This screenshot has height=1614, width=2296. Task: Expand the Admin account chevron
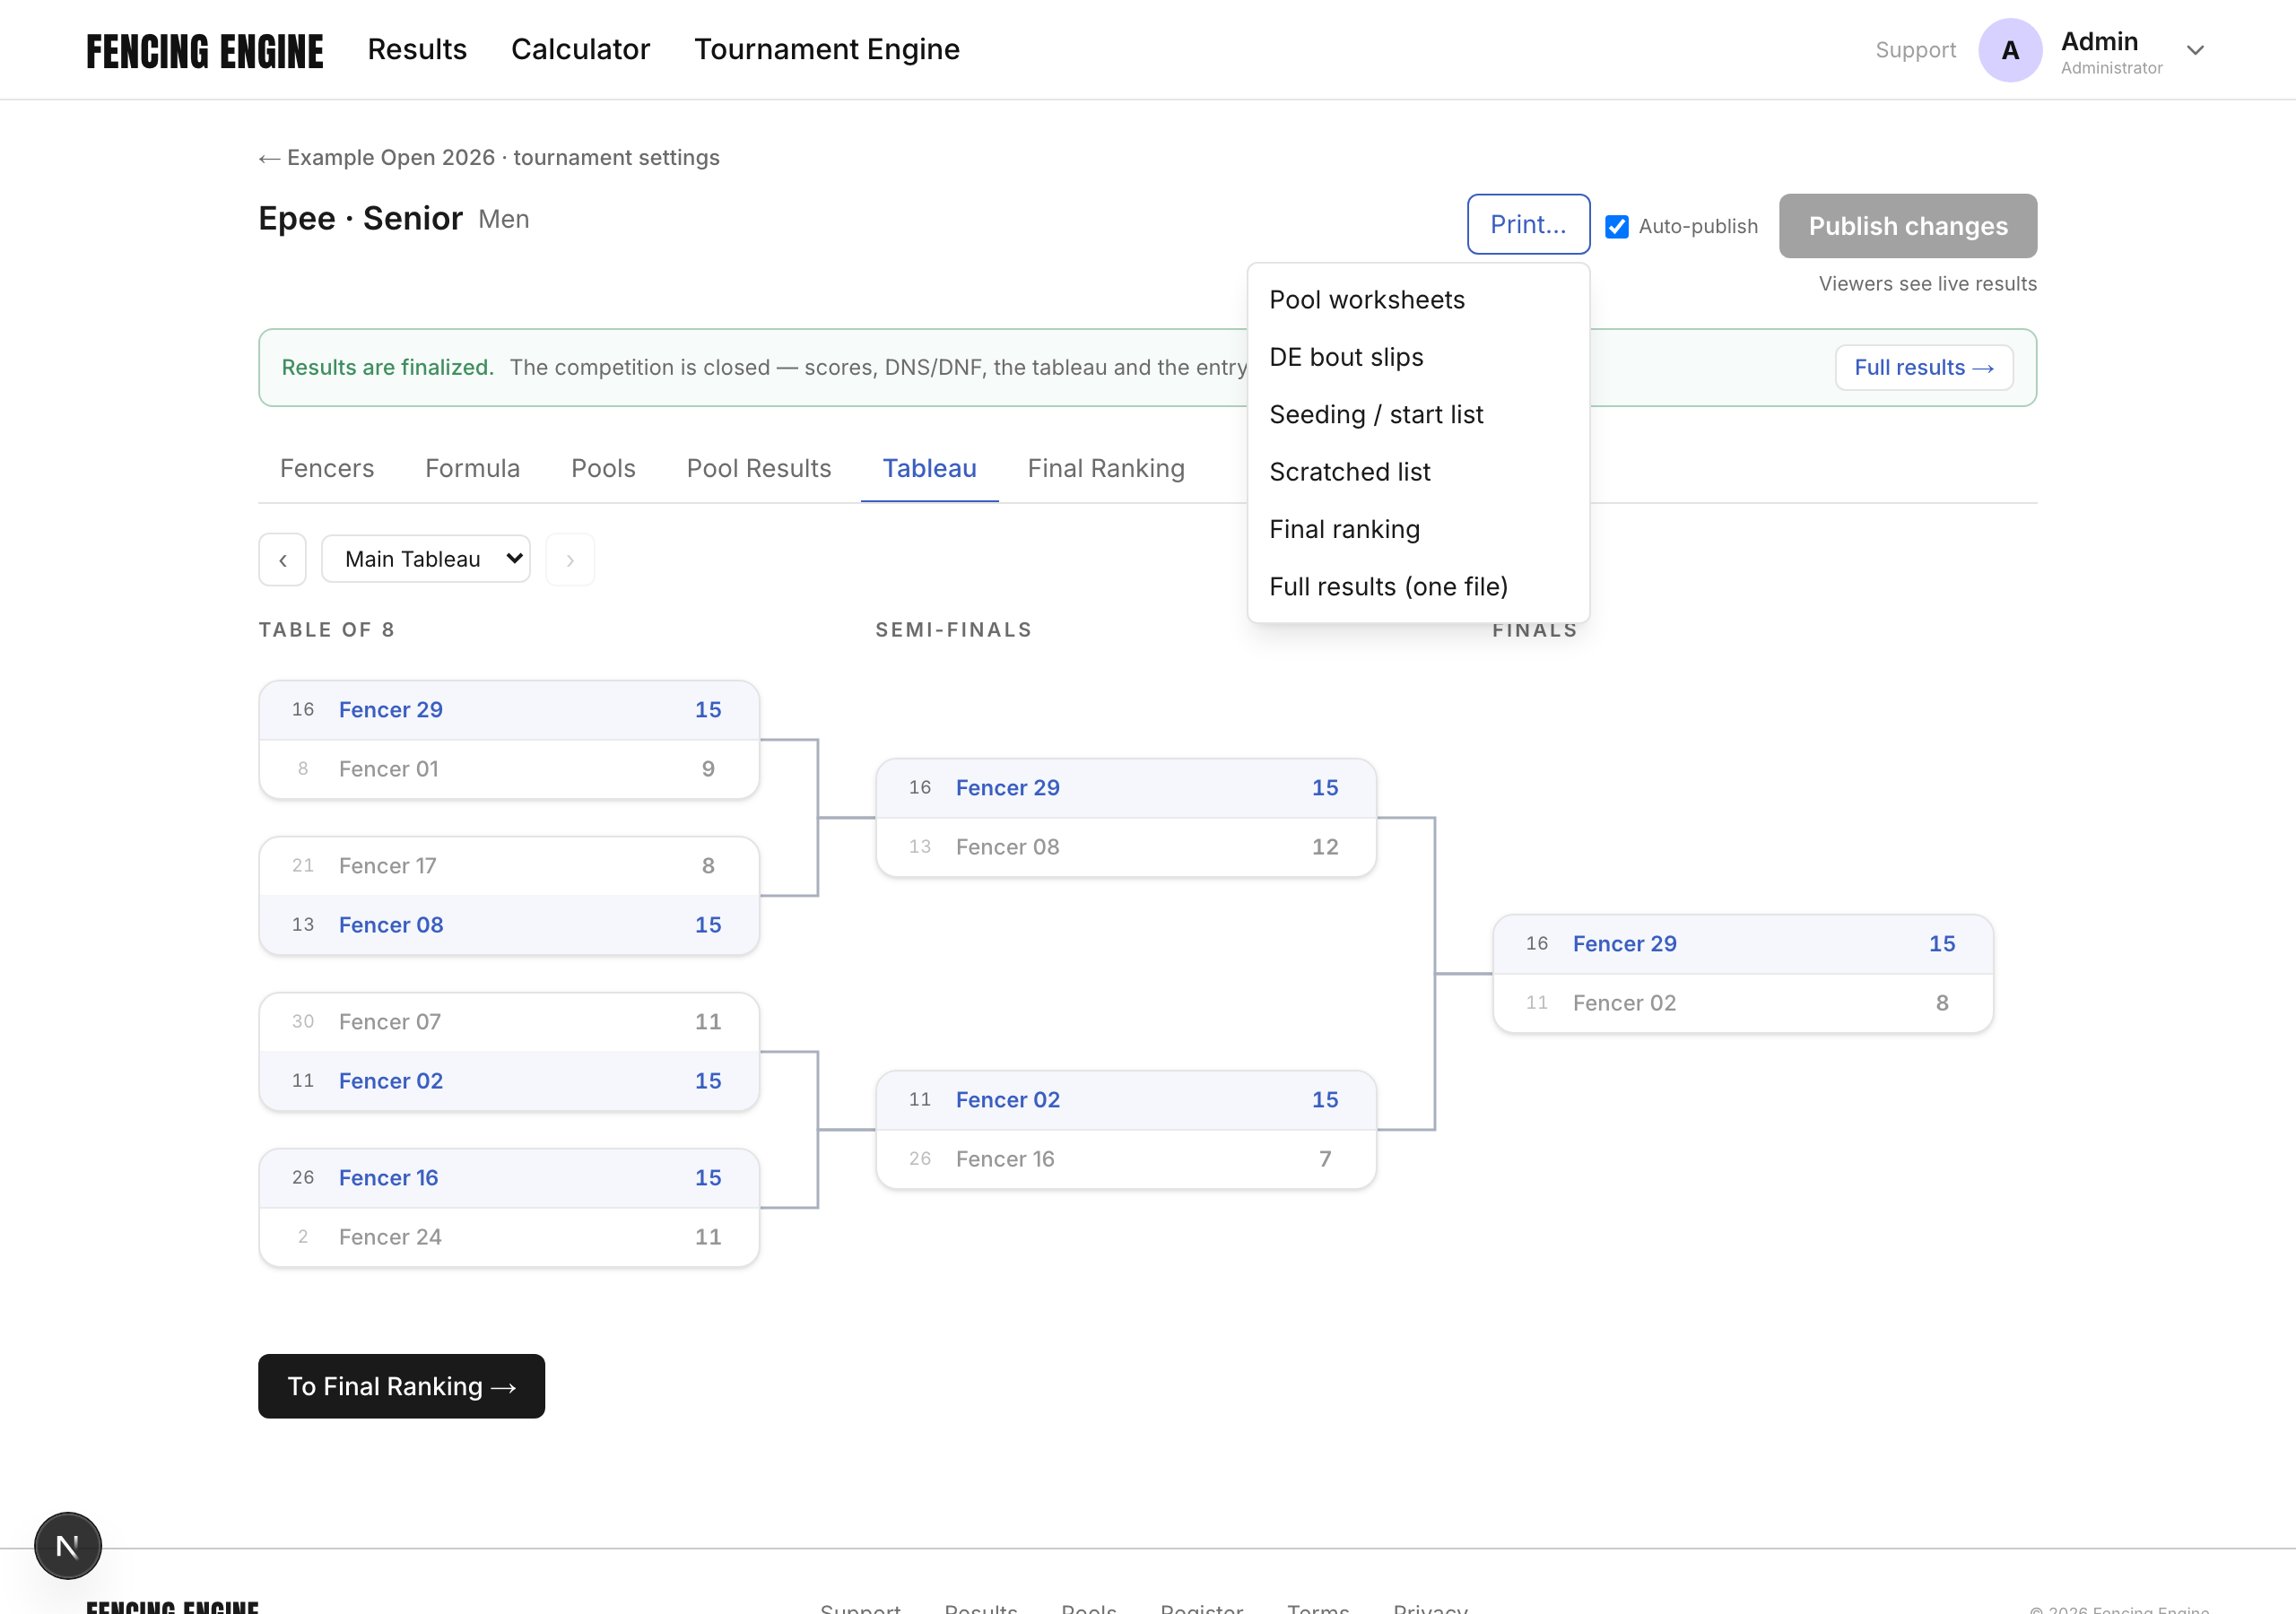tap(2195, 50)
